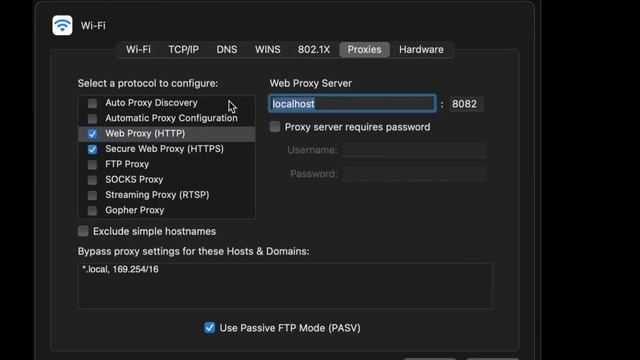The width and height of the screenshot is (640, 360).
Task: Select the Web Proxy (HTTP) row
Action: click(x=167, y=134)
